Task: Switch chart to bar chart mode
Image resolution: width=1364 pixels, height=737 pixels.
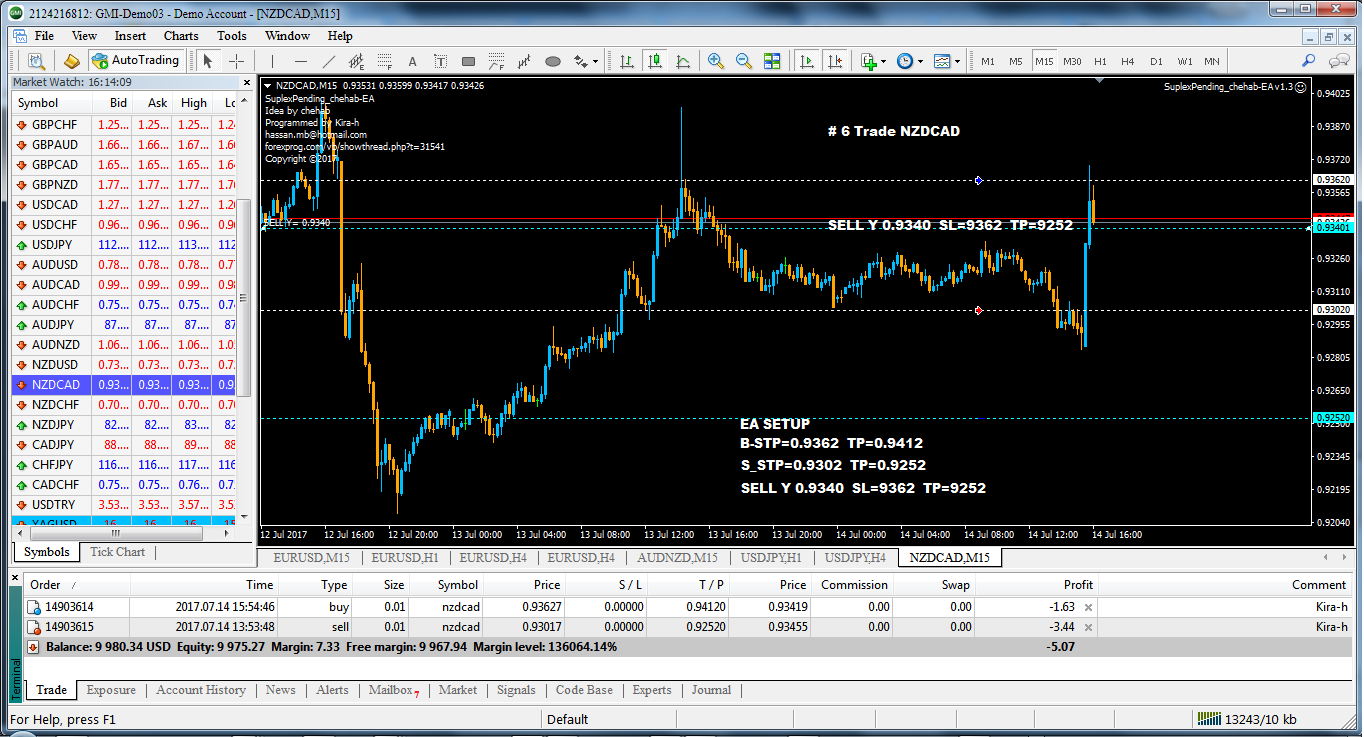Action: [x=627, y=61]
